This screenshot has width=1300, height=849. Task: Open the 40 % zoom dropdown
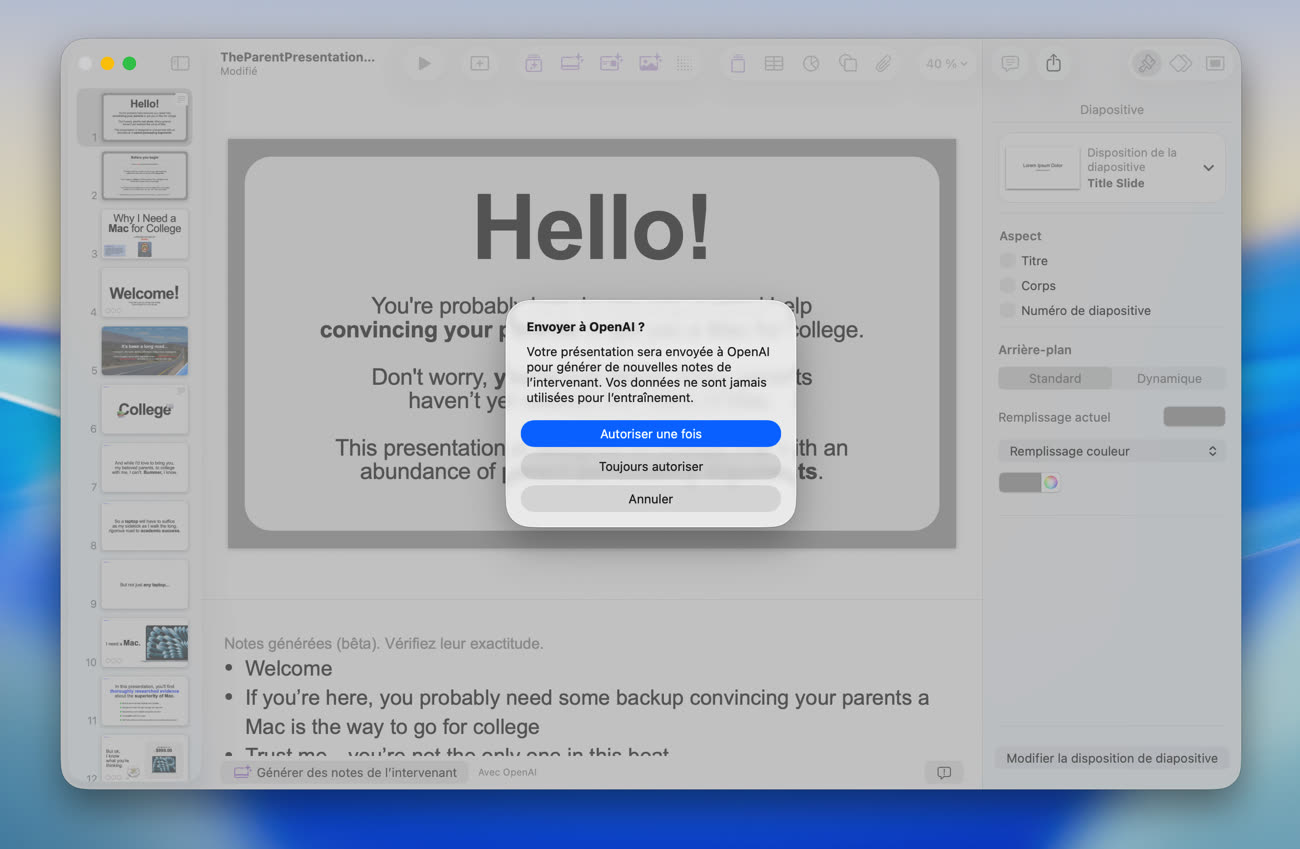tap(946, 63)
